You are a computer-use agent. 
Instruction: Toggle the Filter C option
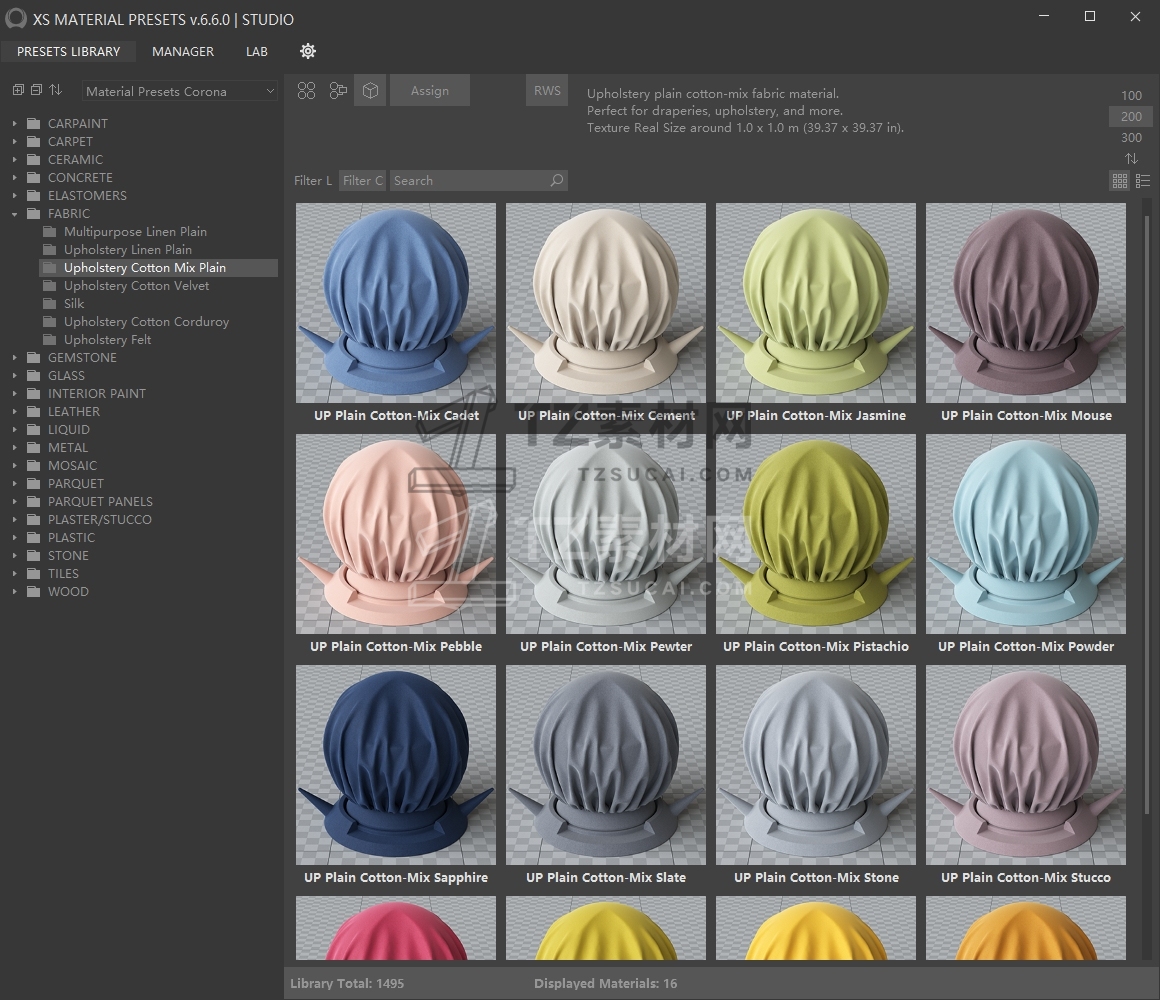pyautogui.click(x=362, y=180)
